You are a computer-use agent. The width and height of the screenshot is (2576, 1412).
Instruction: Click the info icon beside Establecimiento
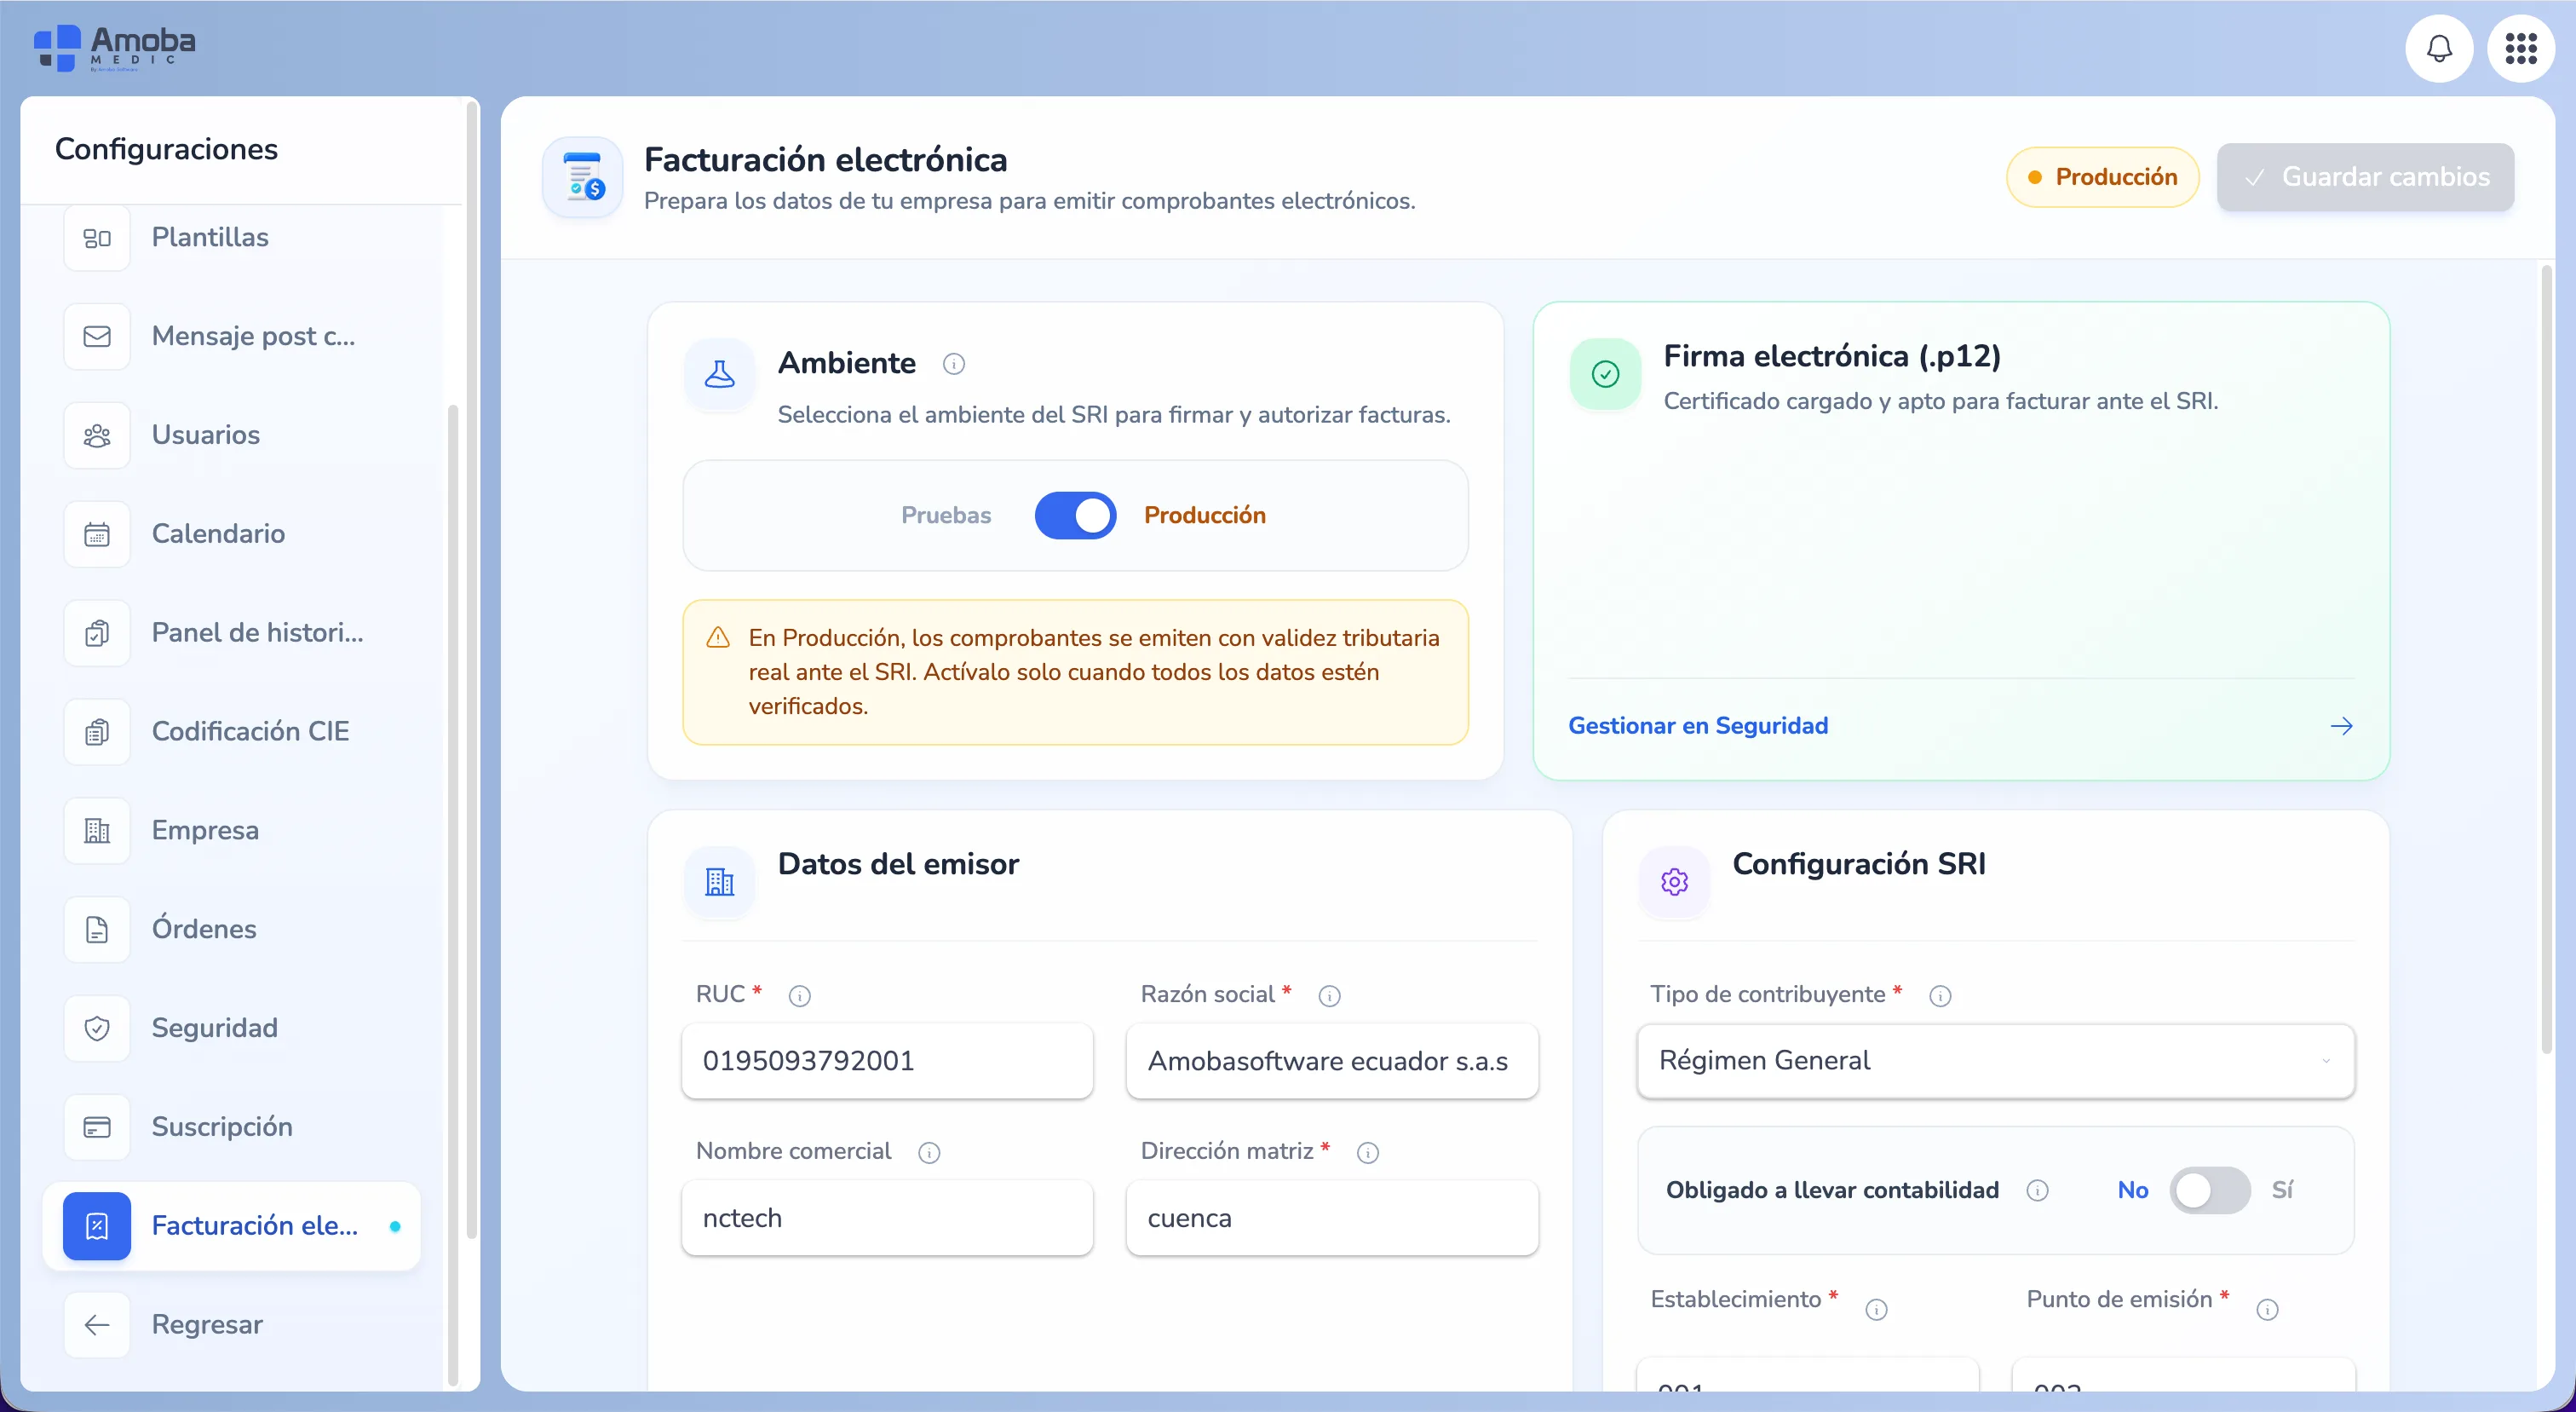[x=1877, y=1310]
